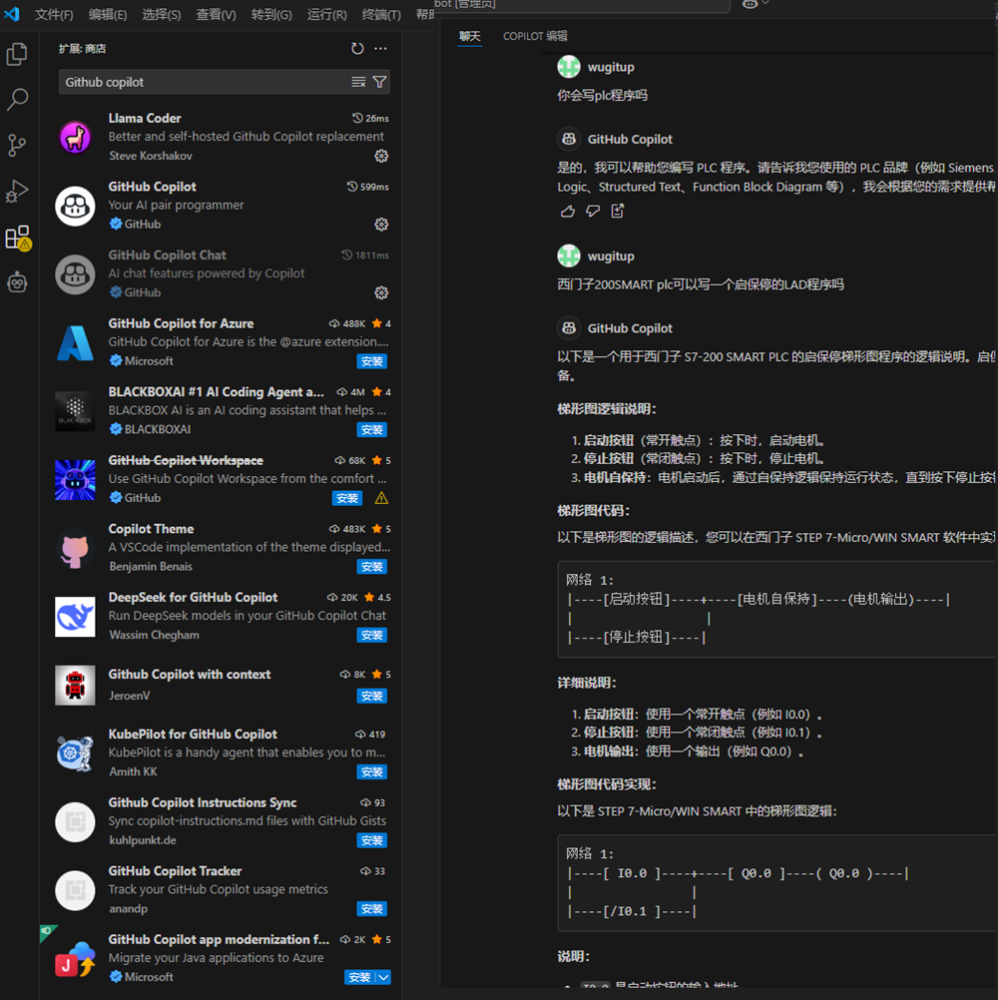This screenshot has width=998, height=1000.
Task: Click thumbs down on Copilot's first reply
Action: 593,211
